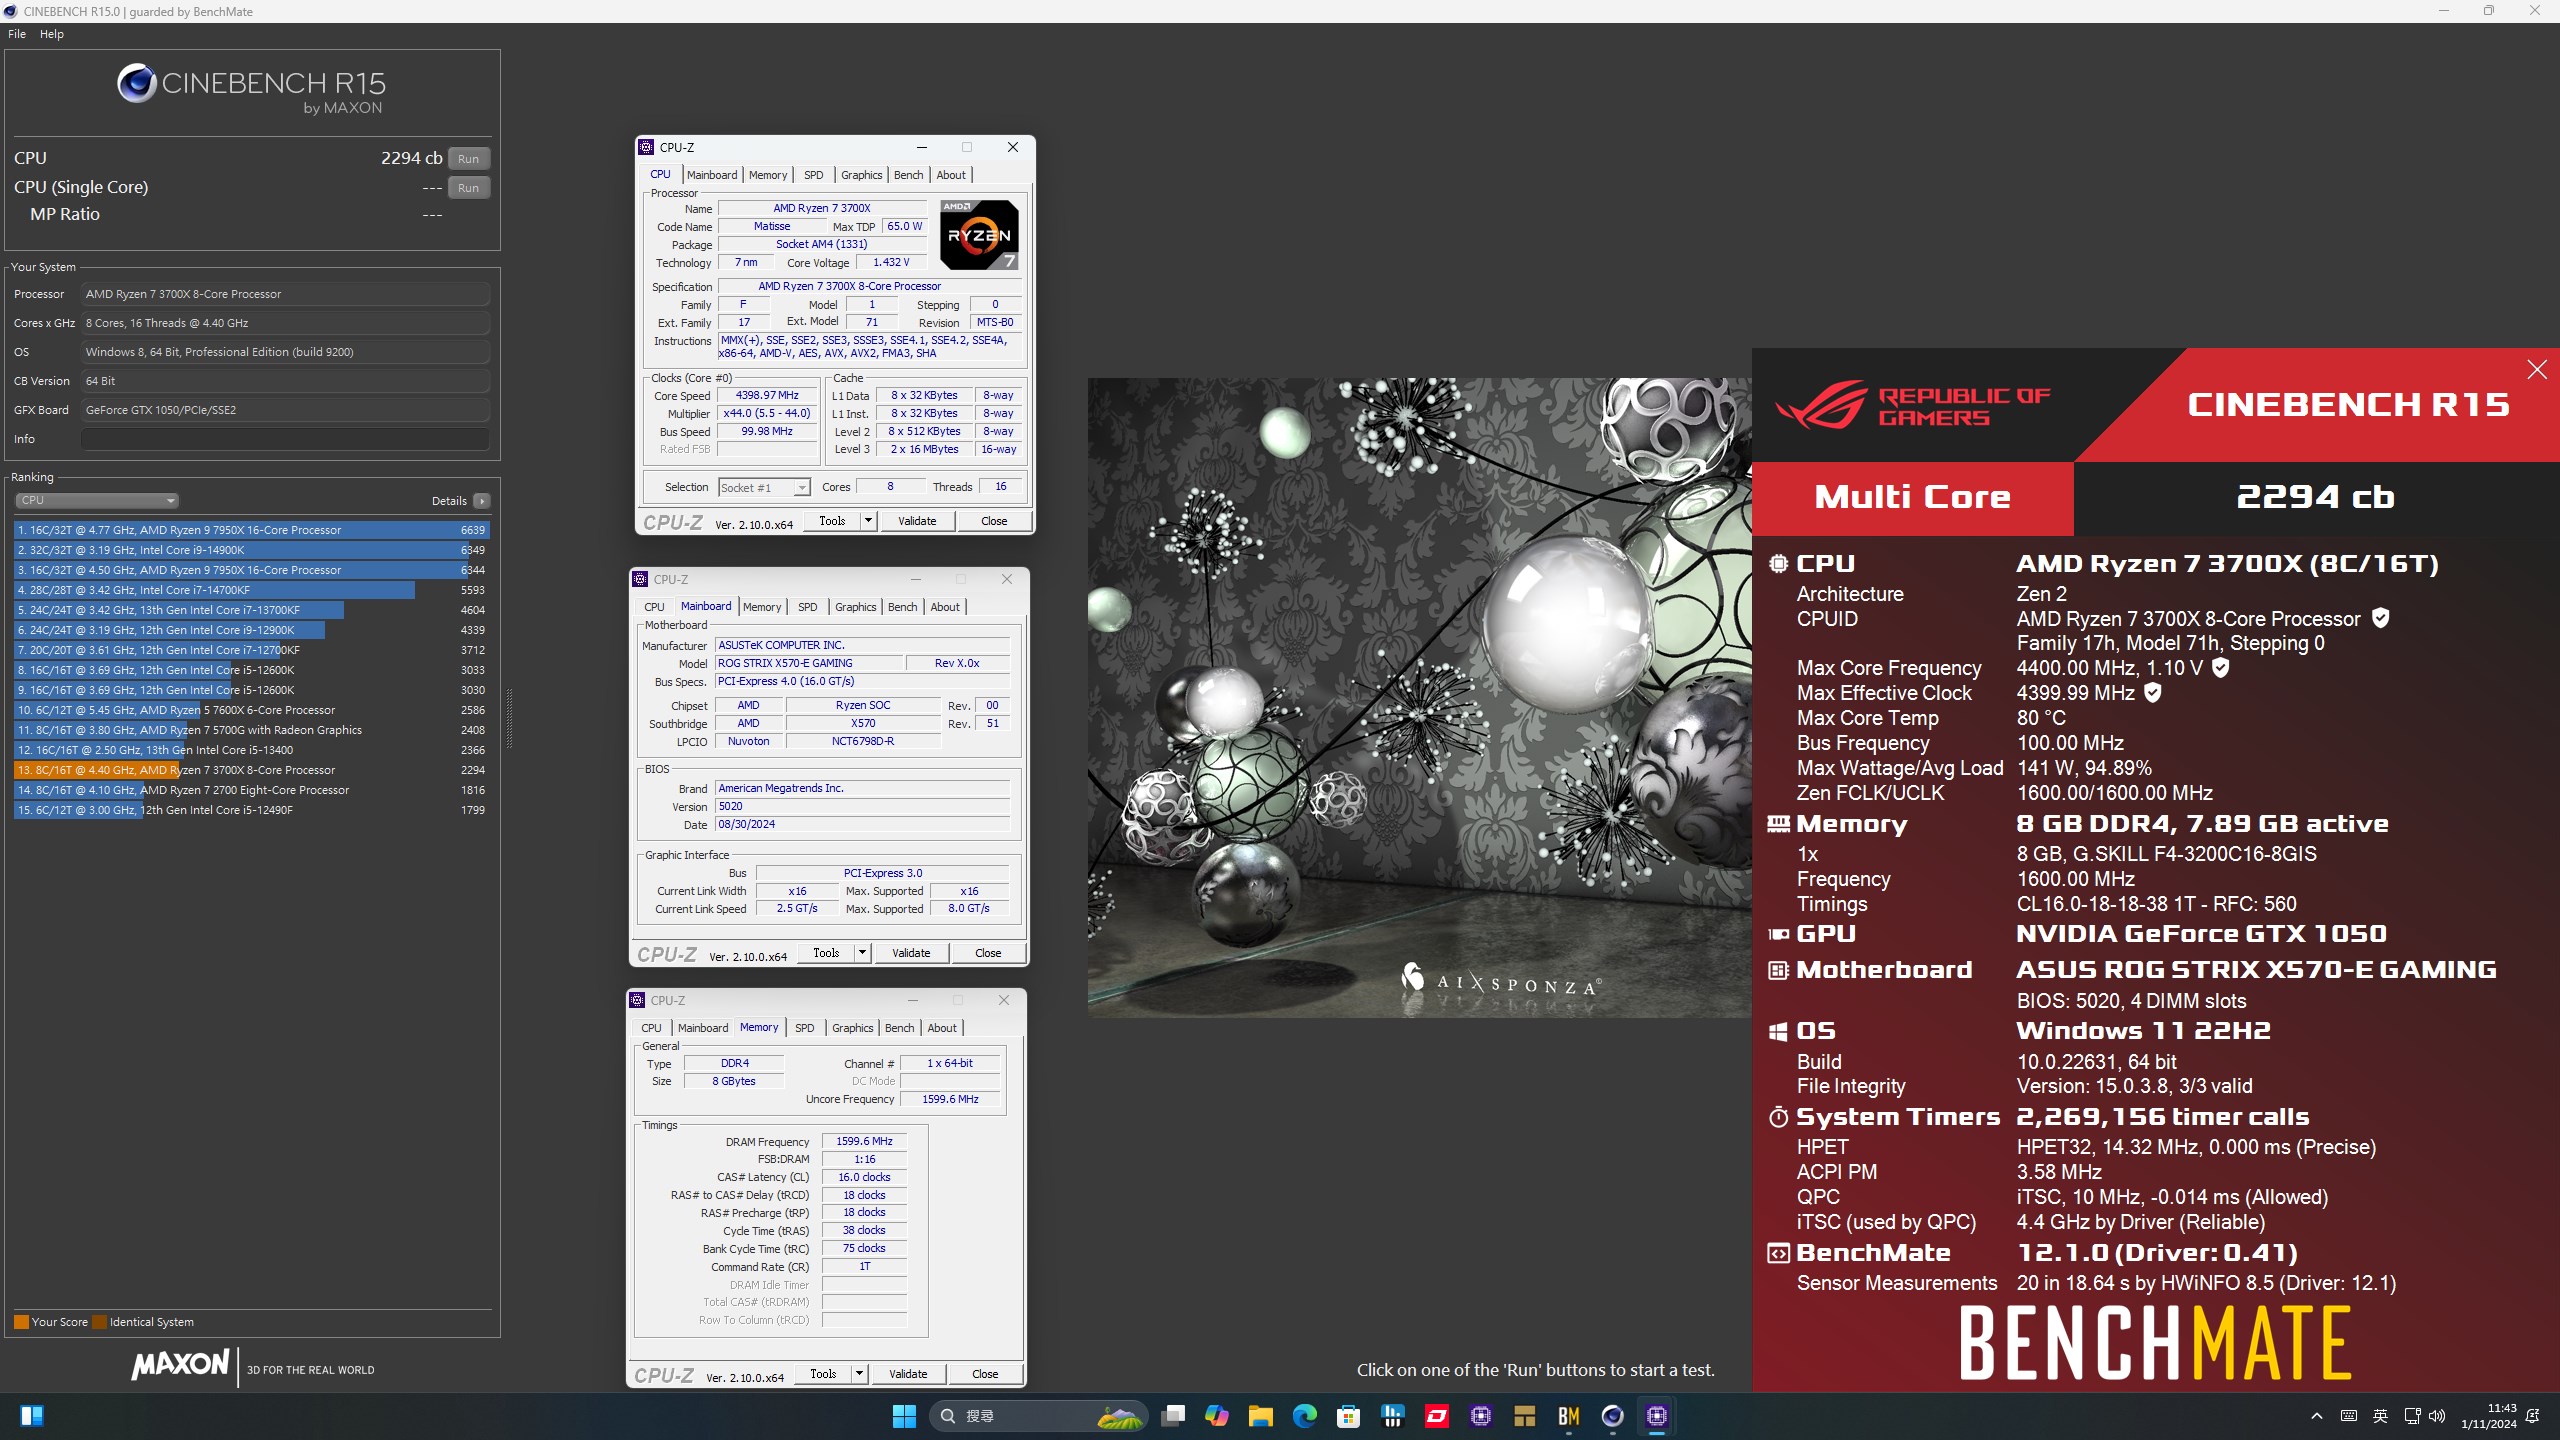Click the Info input field

285,439
